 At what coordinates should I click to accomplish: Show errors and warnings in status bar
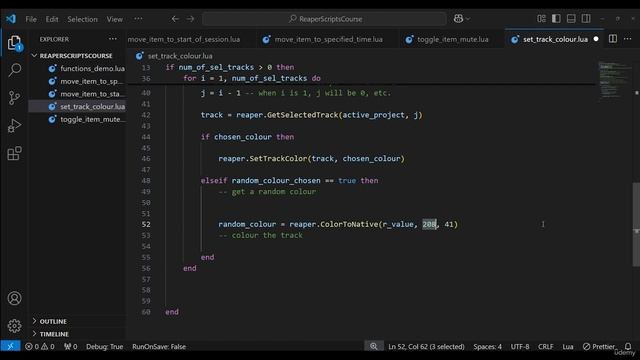40,347
